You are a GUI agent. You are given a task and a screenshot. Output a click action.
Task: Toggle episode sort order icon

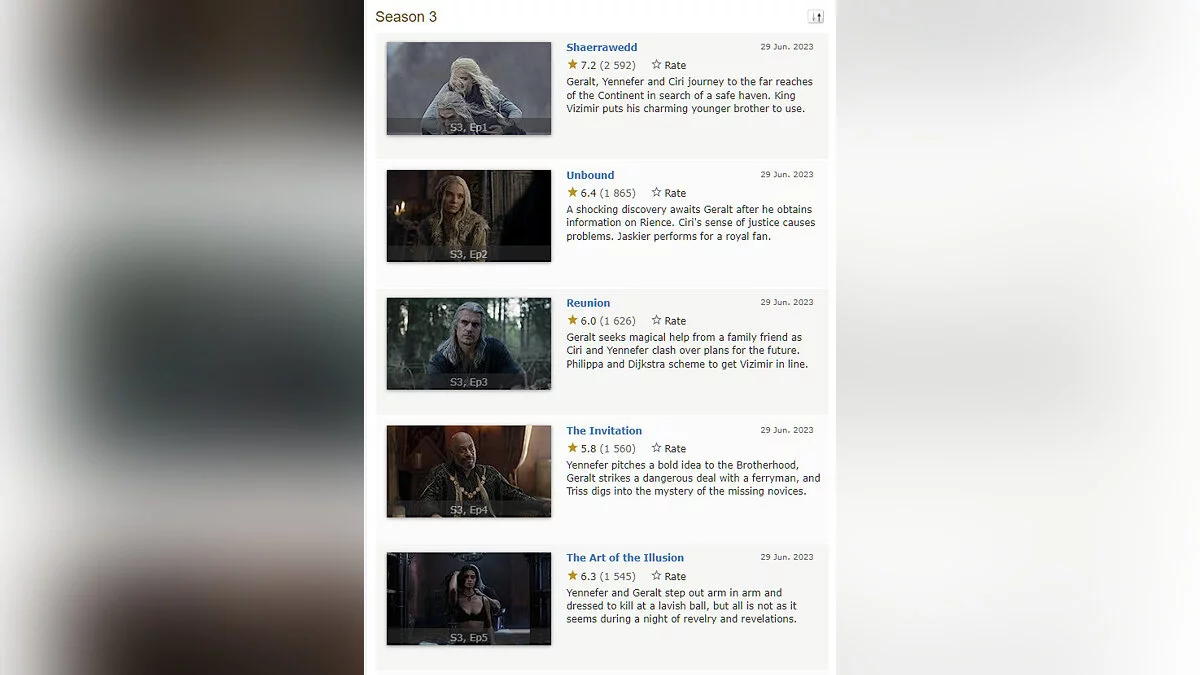pyautogui.click(x=816, y=16)
